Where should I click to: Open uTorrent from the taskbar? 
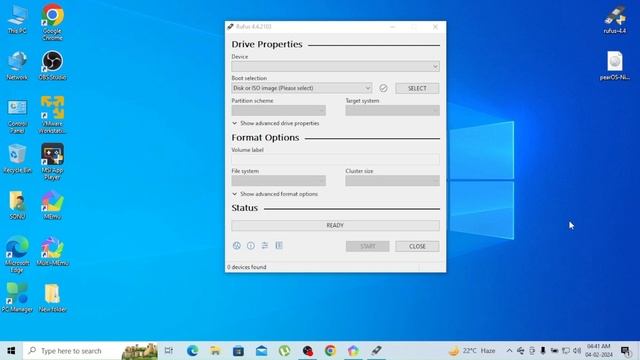(x=284, y=351)
